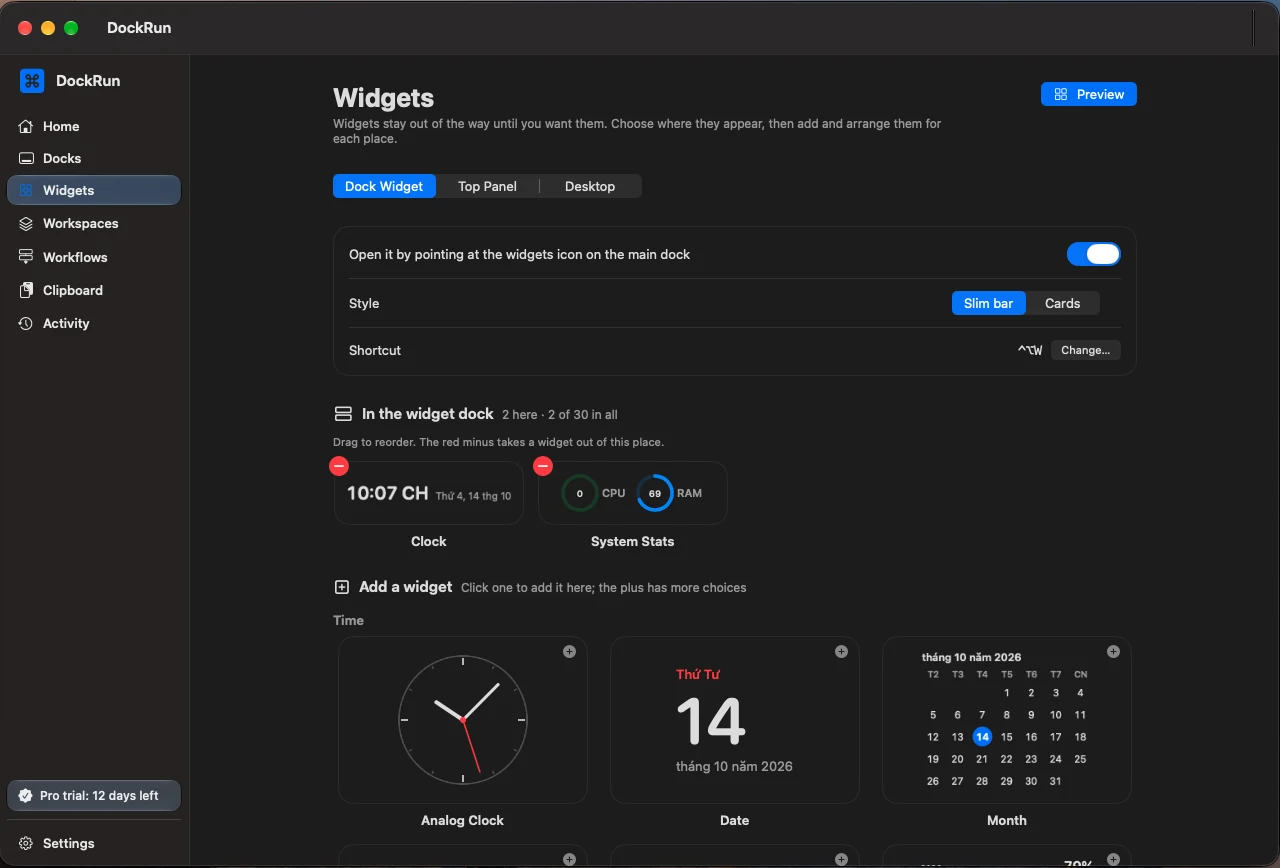Remove System Stats widget with red minus
Image resolution: width=1280 pixels, height=868 pixels.
click(x=543, y=466)
